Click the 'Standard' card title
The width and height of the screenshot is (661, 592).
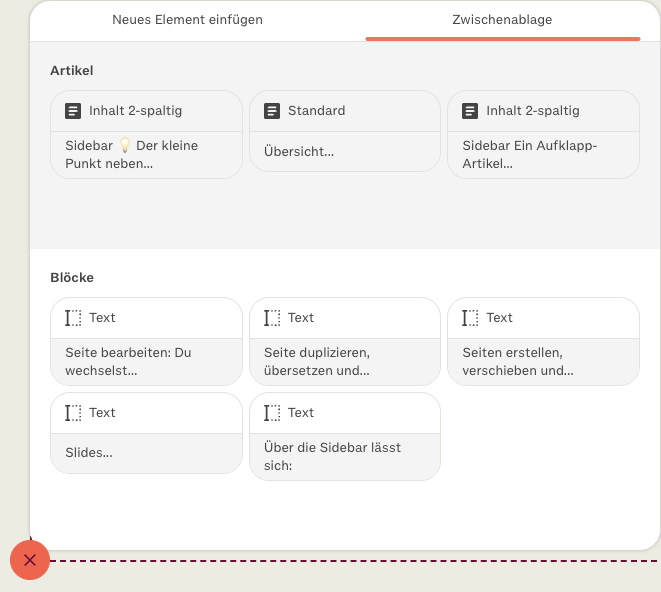pos(316,111)
